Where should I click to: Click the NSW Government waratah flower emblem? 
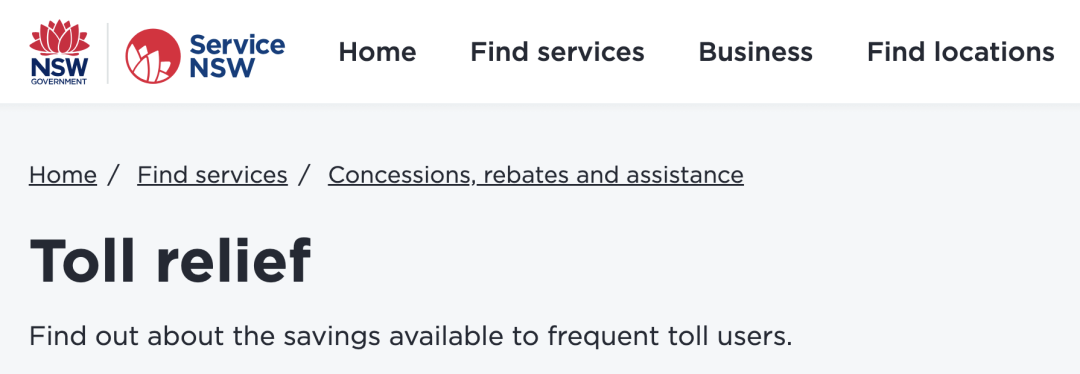point(59,38)
